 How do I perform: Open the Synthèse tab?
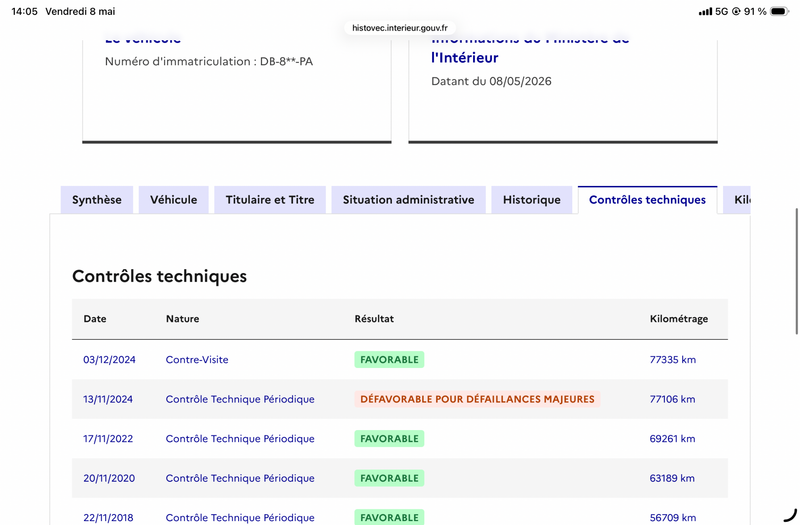coord(96,199)
